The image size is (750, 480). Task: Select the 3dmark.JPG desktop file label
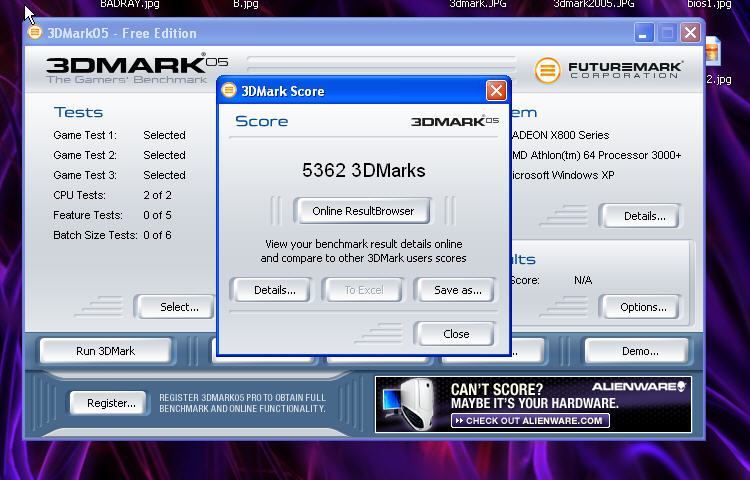478,4
